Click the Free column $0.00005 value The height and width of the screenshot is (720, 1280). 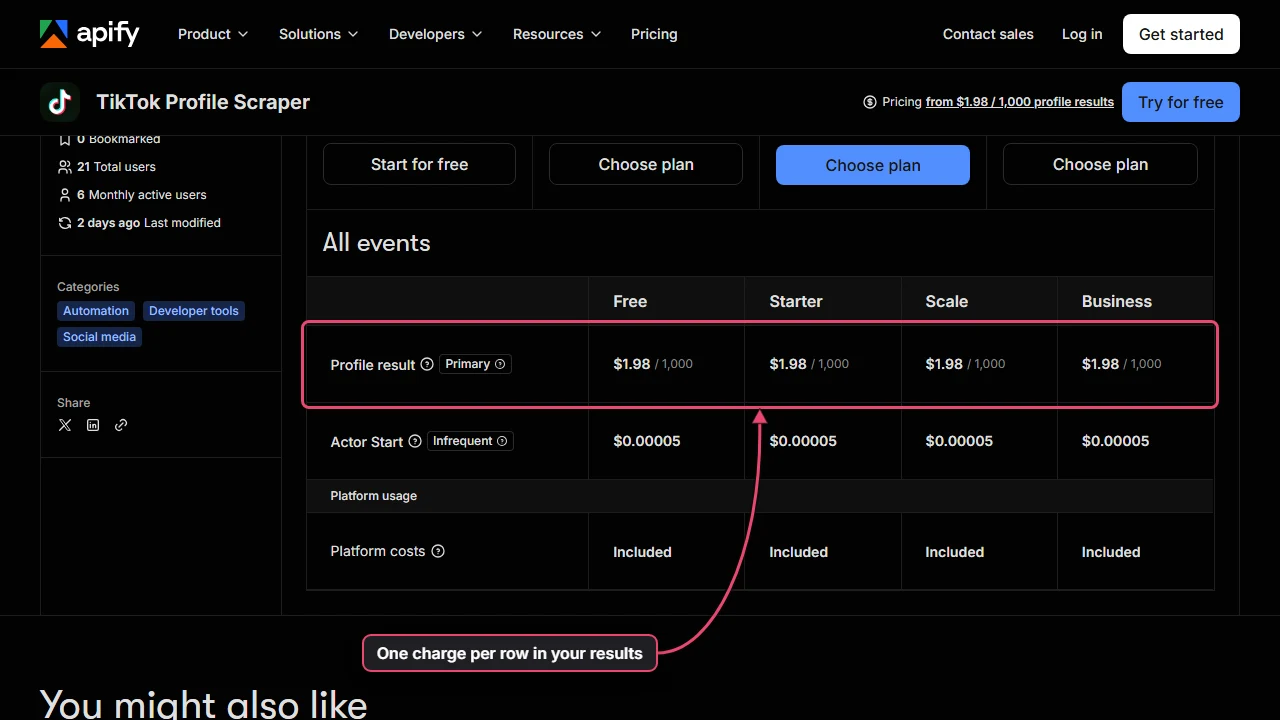tap(647, 441)
